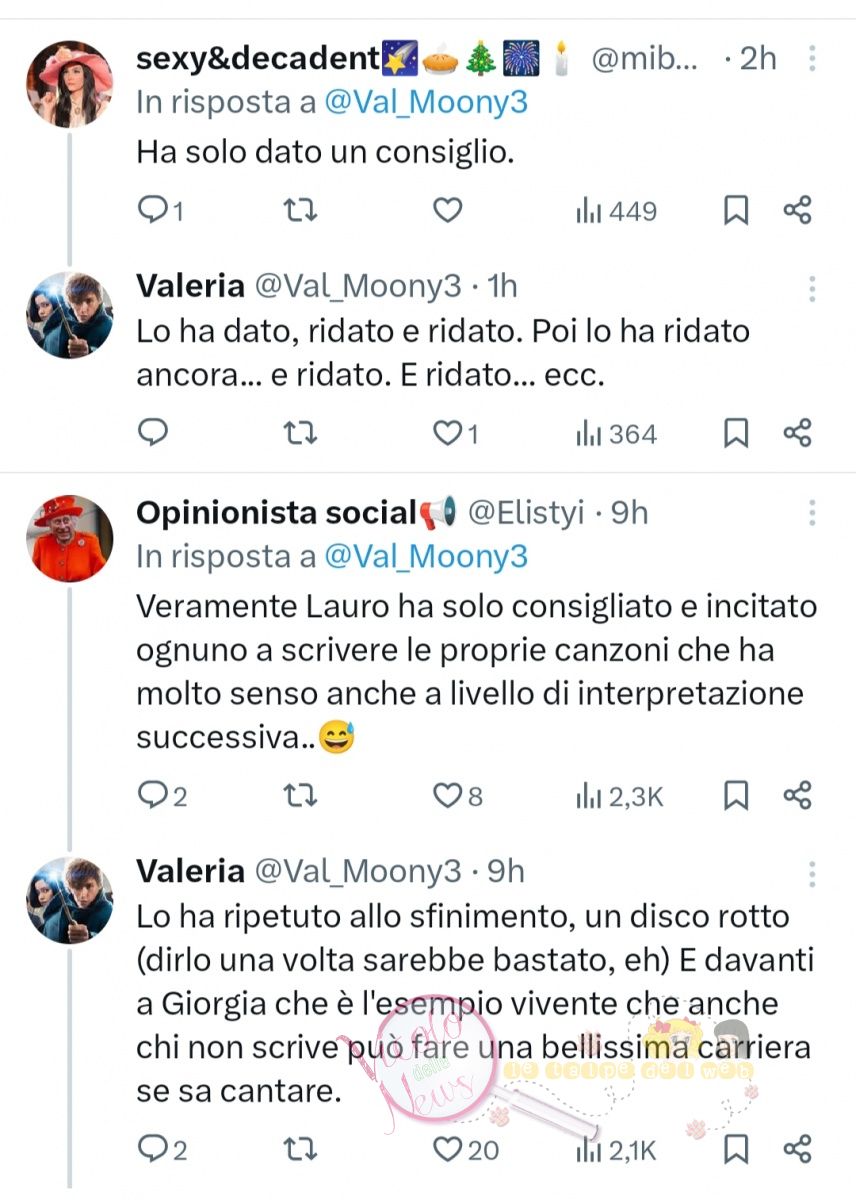Open Opinionista social's profile name
Viewport: 856px width, 1200px height.
(x=275, y=513)
